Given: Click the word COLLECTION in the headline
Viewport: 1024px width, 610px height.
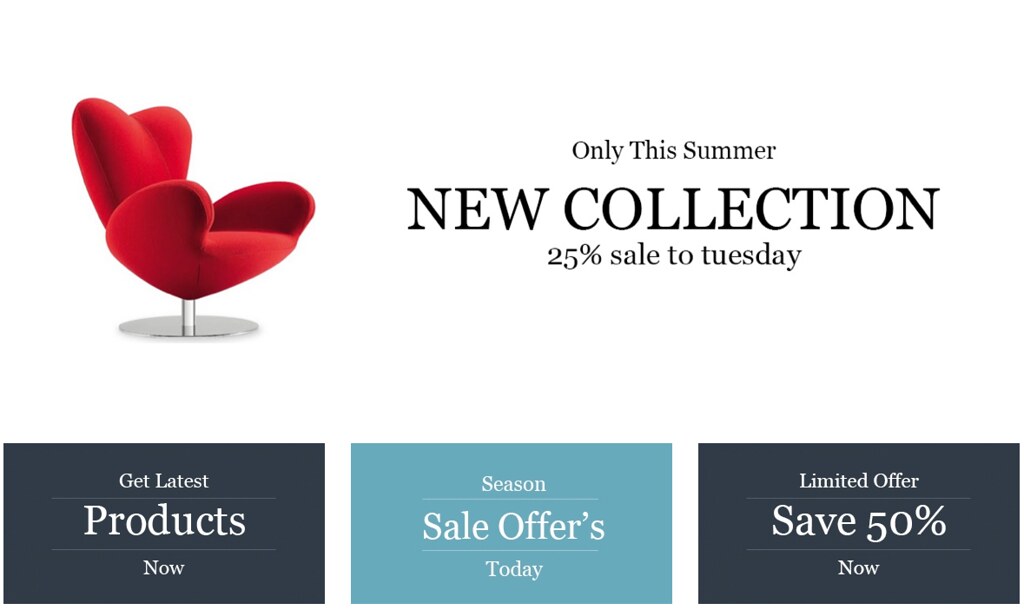Looking at the screenshot, I should [752, 208].
